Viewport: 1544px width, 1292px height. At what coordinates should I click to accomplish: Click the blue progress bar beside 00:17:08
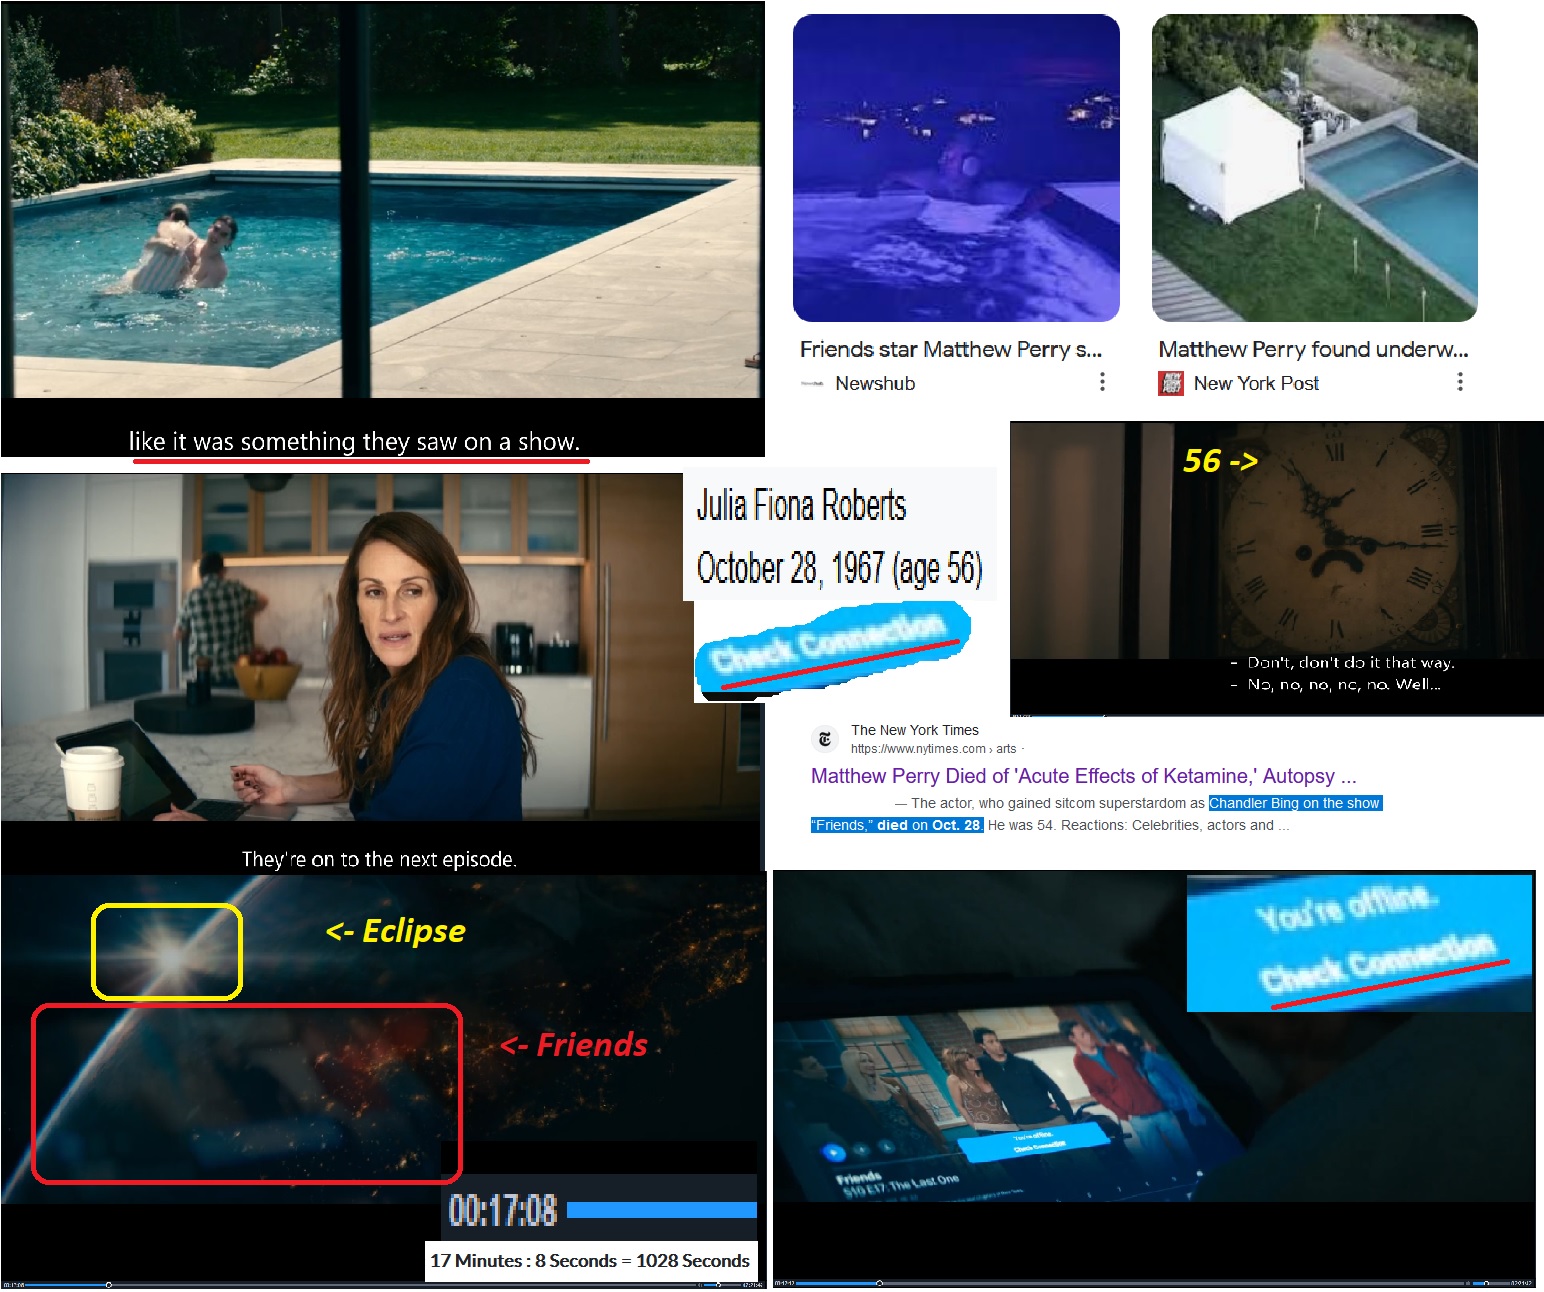pos(662,1210)
